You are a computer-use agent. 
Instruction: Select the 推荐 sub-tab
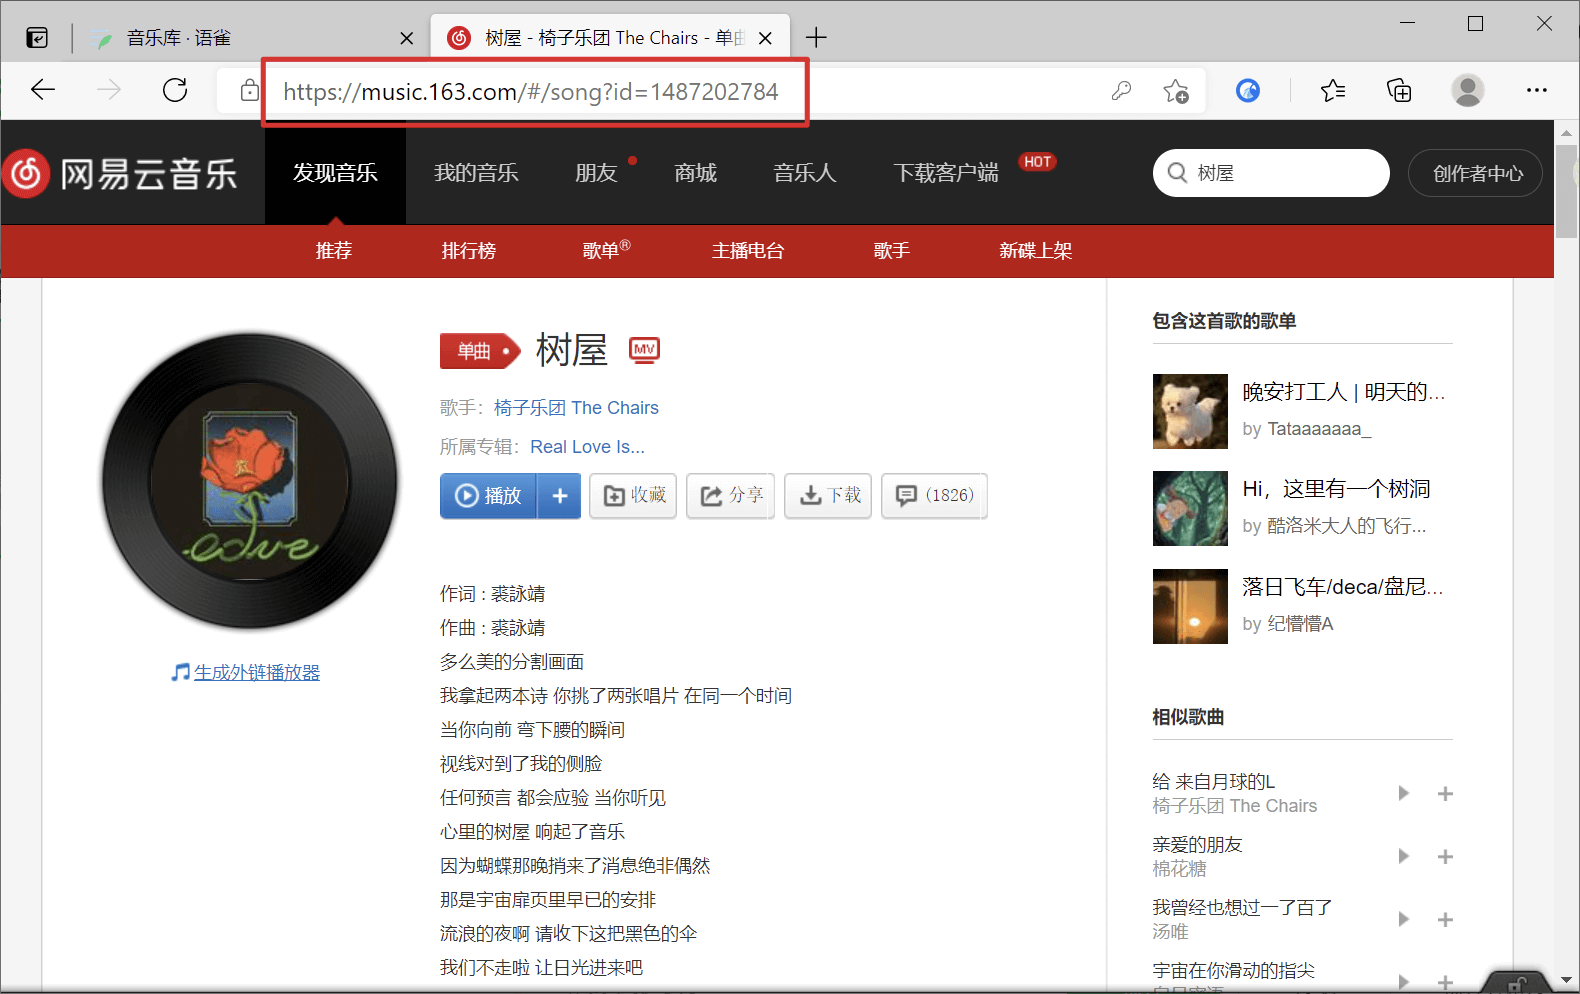[334, 251]
